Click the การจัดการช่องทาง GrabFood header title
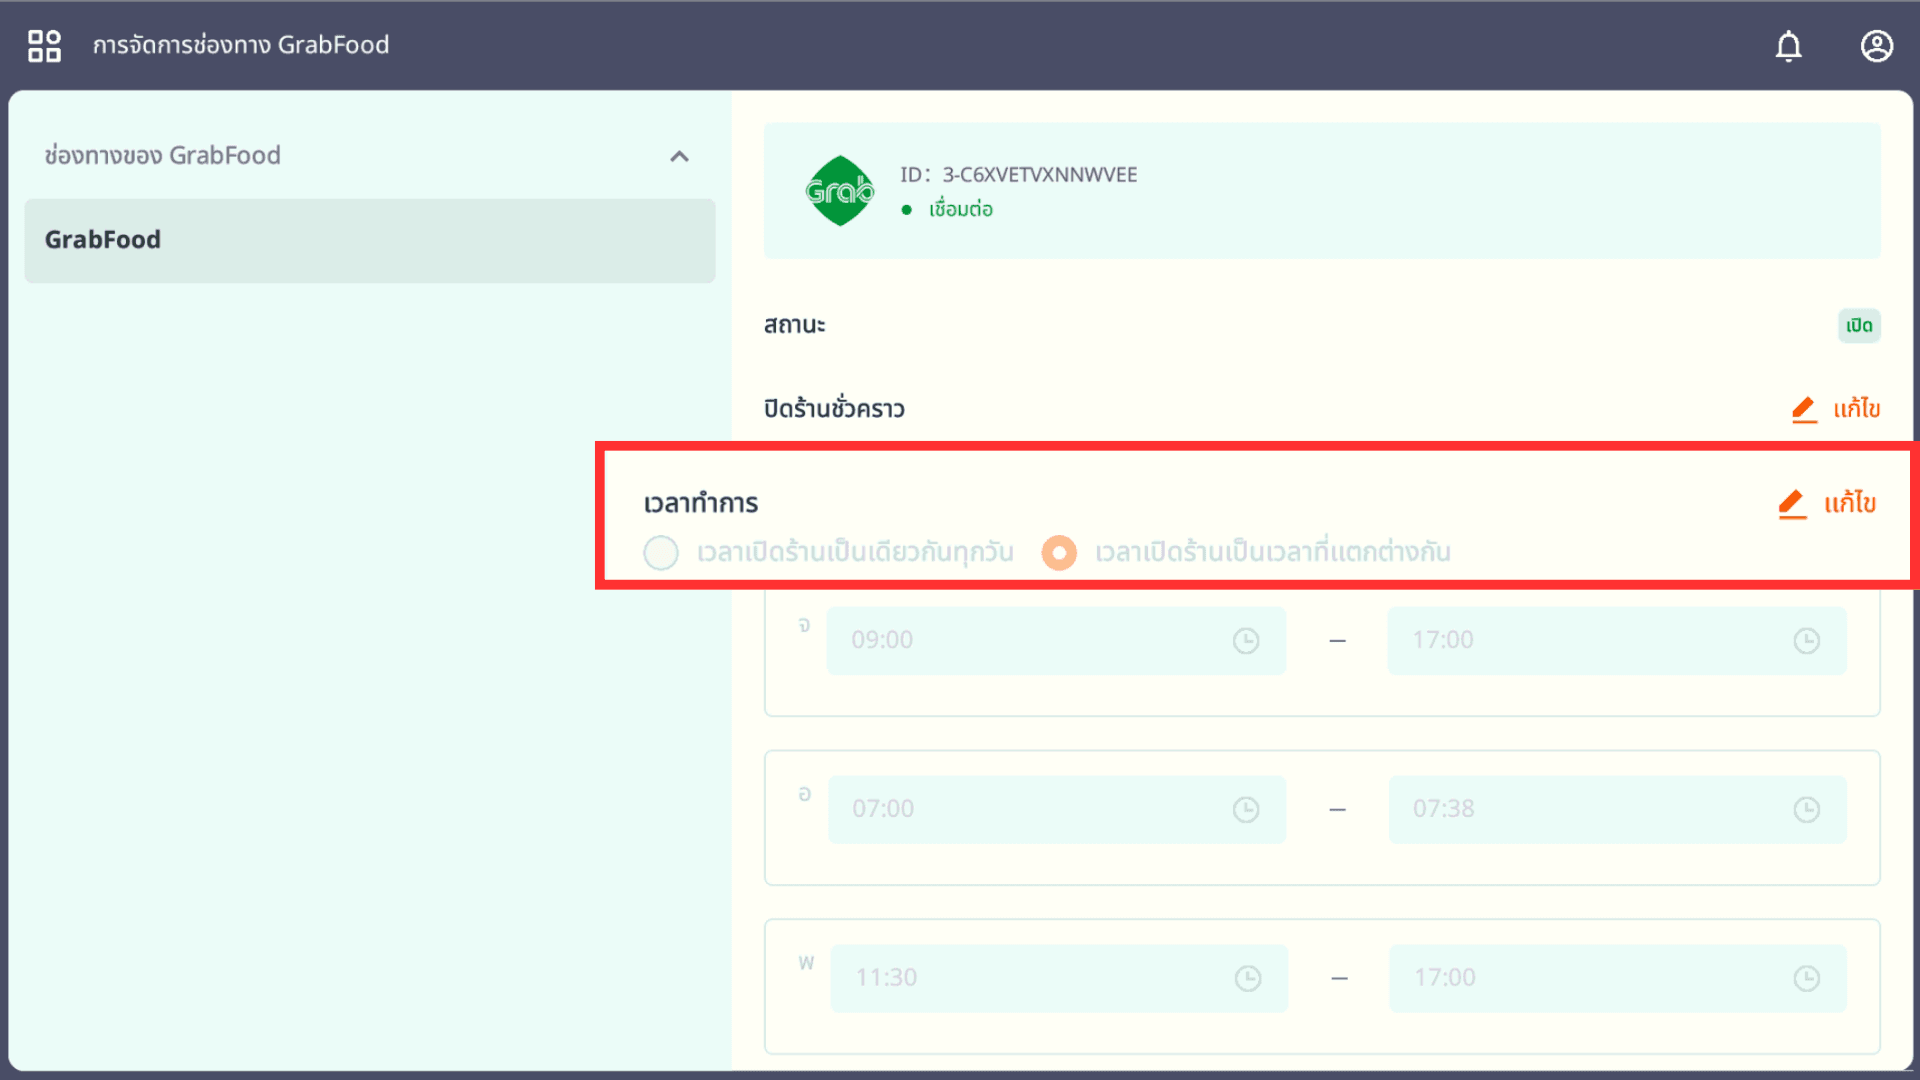This screenshot has height=1080, width=1920. click(241, 45)
